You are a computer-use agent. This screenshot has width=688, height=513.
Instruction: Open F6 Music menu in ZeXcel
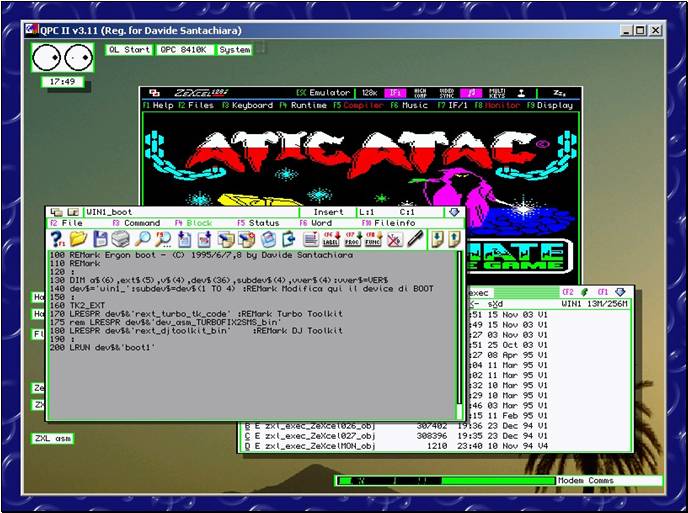(x=409, y=105)
